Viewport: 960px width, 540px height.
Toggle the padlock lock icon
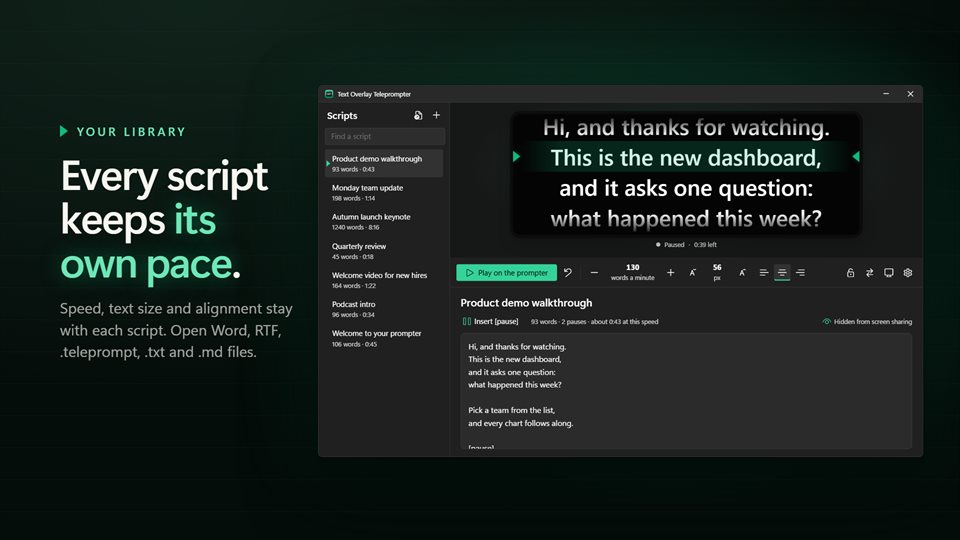[x=850, y=272]
